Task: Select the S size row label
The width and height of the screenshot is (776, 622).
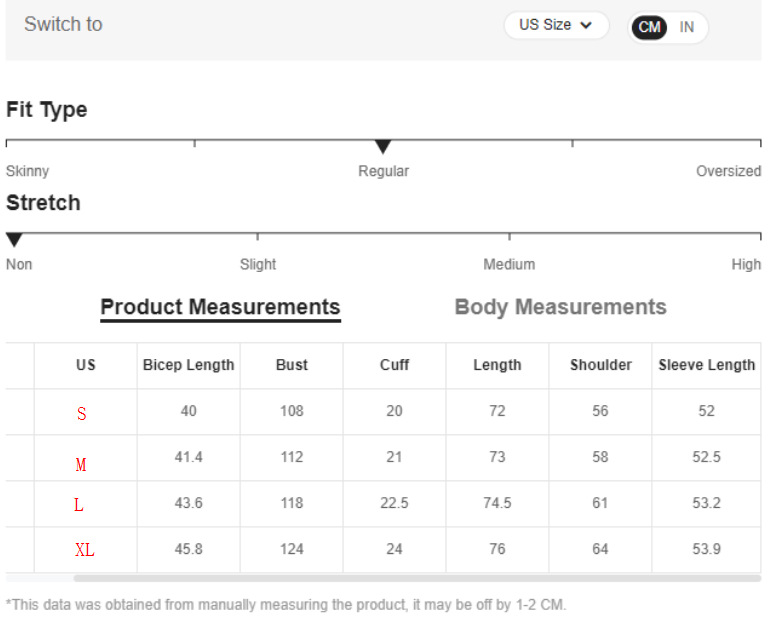Action: pos(82,414)
